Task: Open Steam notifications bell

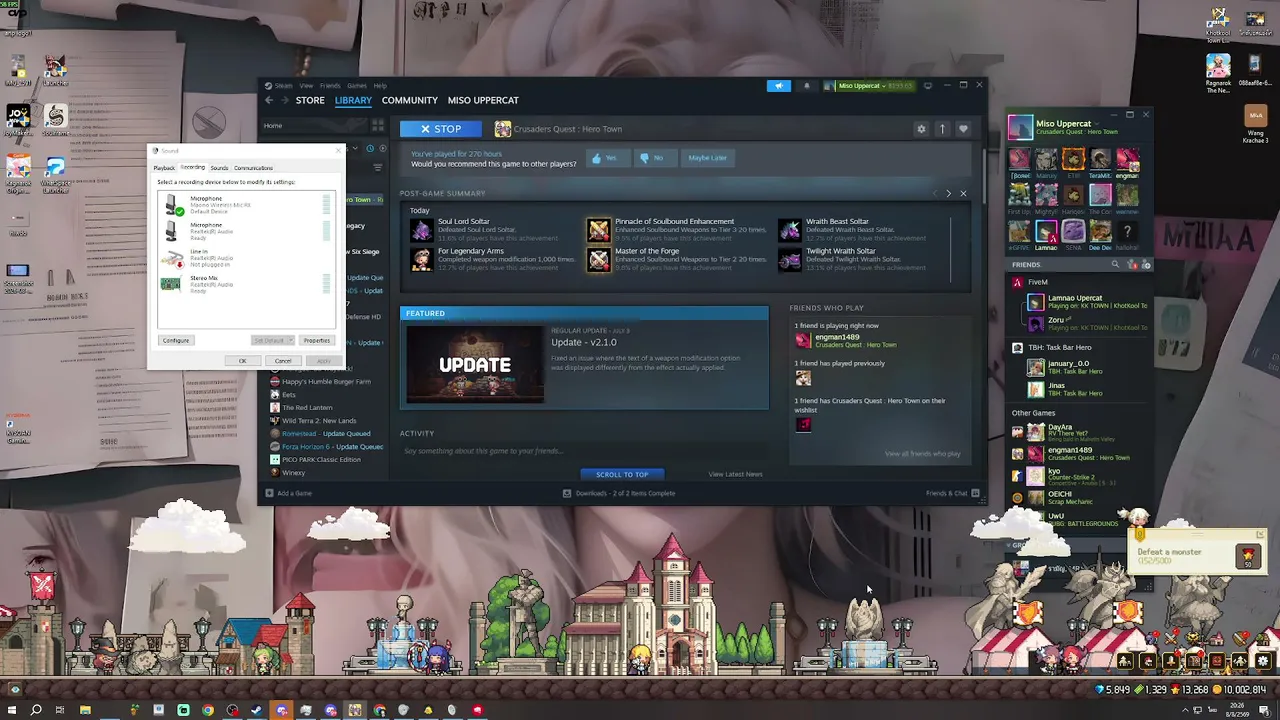Action: click(x=807, y=86)
